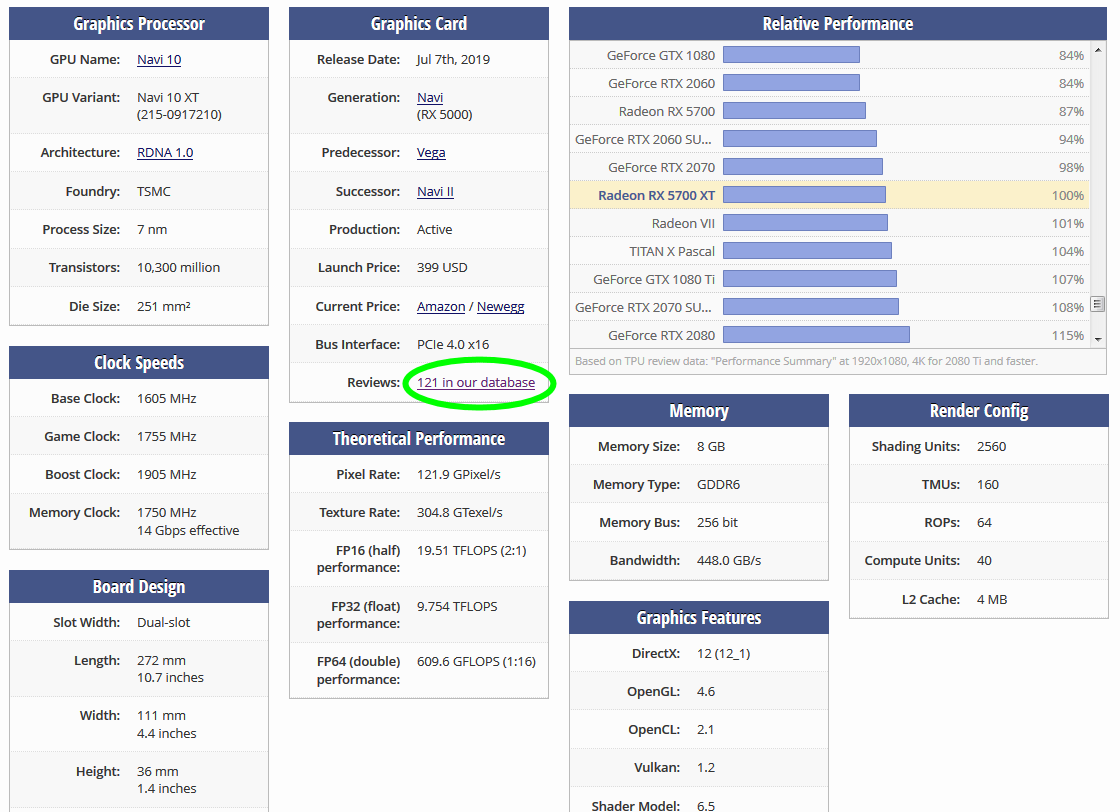Click the highlighted 'Radeon RX 5700 XT' name
The image size is (1120, 812).
656,195
